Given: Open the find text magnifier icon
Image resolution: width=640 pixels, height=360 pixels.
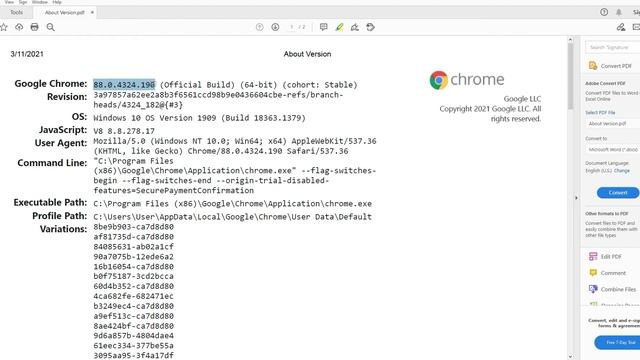Looking at the screenshot, I should pyautogui.click(x=51, y=27).
